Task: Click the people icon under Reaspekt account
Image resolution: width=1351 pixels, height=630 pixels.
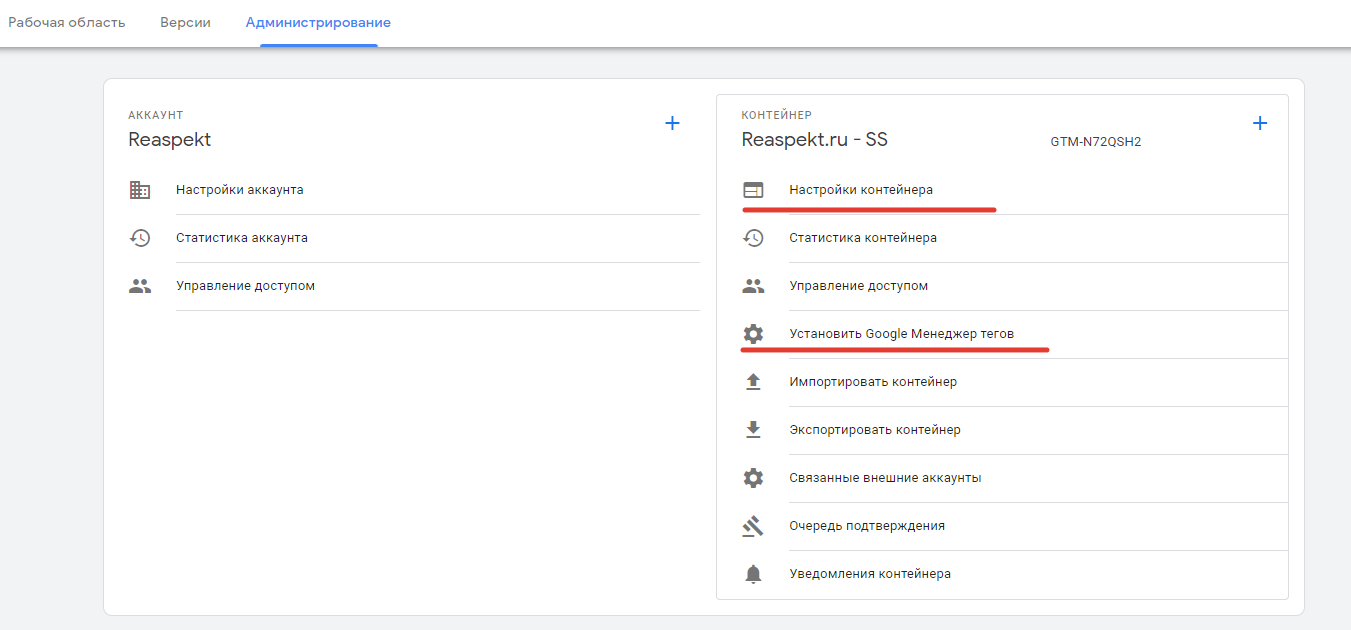Action: point(140,286)
